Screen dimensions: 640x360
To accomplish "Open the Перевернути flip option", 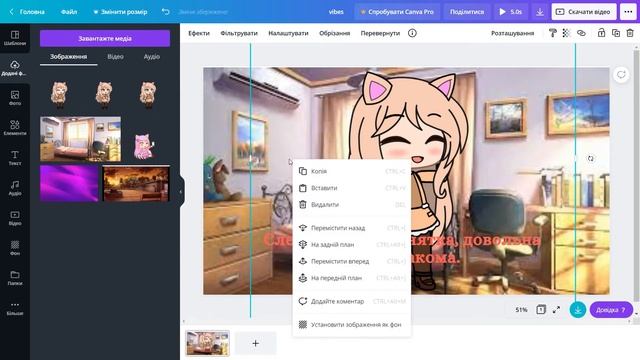I will click(380, 33).
